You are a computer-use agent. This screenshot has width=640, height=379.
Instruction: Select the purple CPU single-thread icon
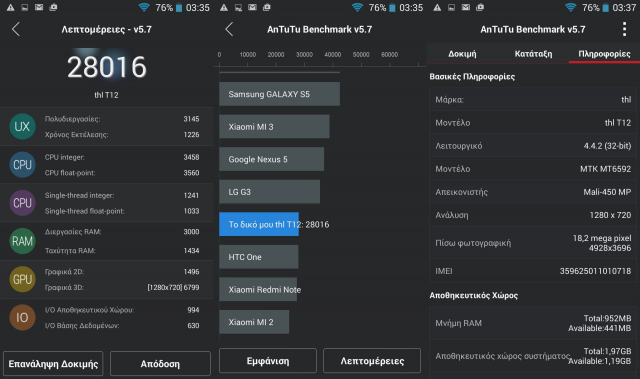pyautogui.click(x=22, y=203)
